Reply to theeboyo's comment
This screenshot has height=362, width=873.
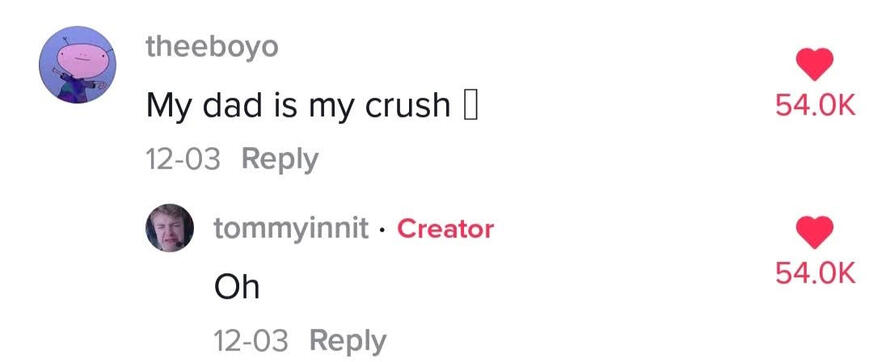280,160
